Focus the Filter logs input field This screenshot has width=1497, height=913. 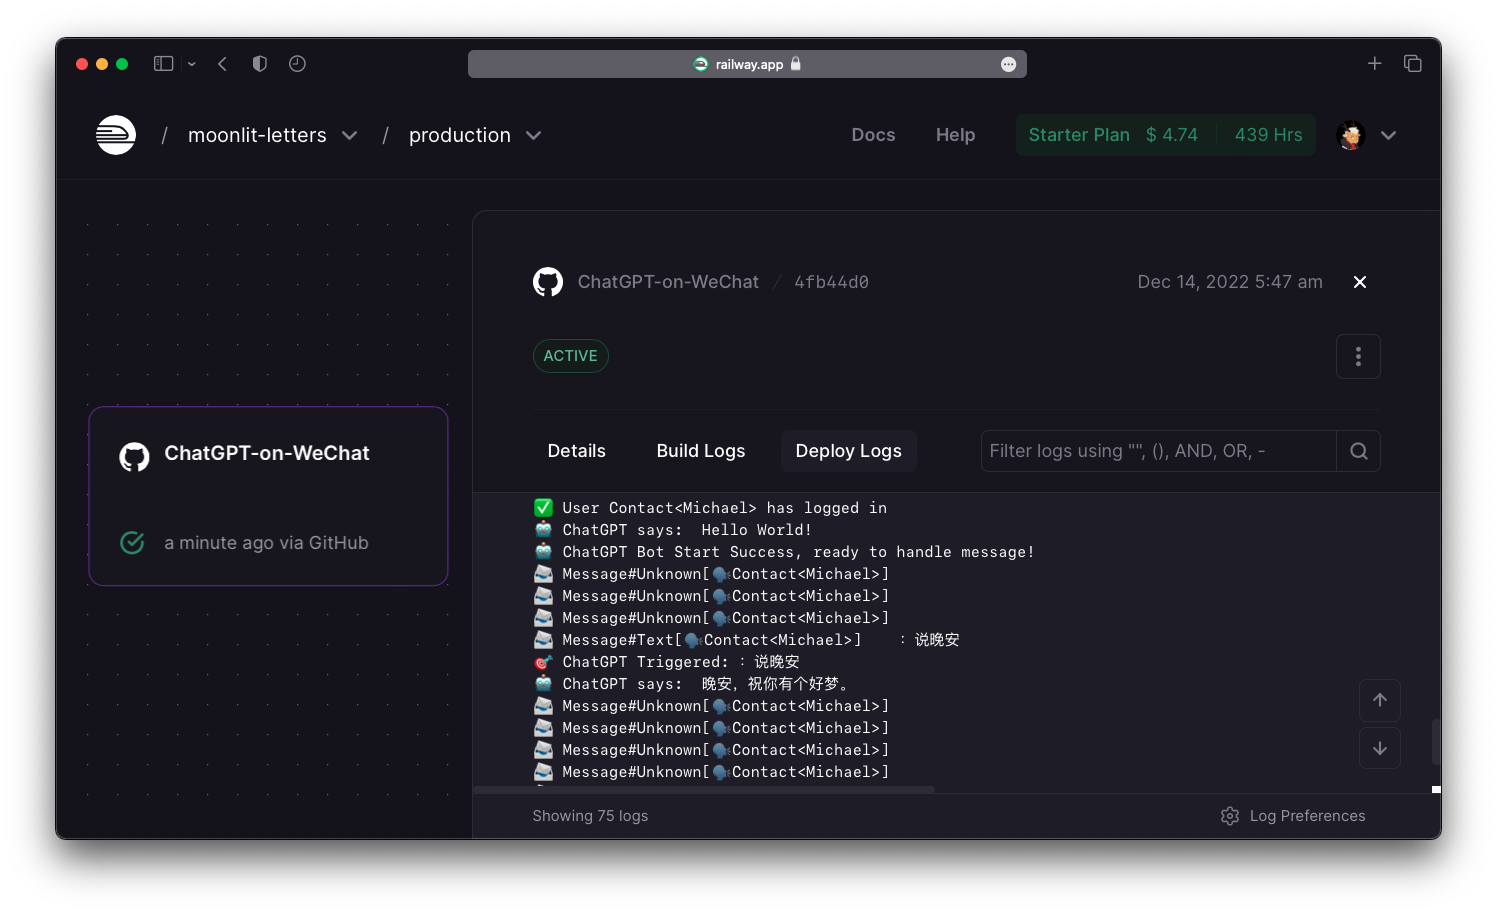pos(1158,451)
